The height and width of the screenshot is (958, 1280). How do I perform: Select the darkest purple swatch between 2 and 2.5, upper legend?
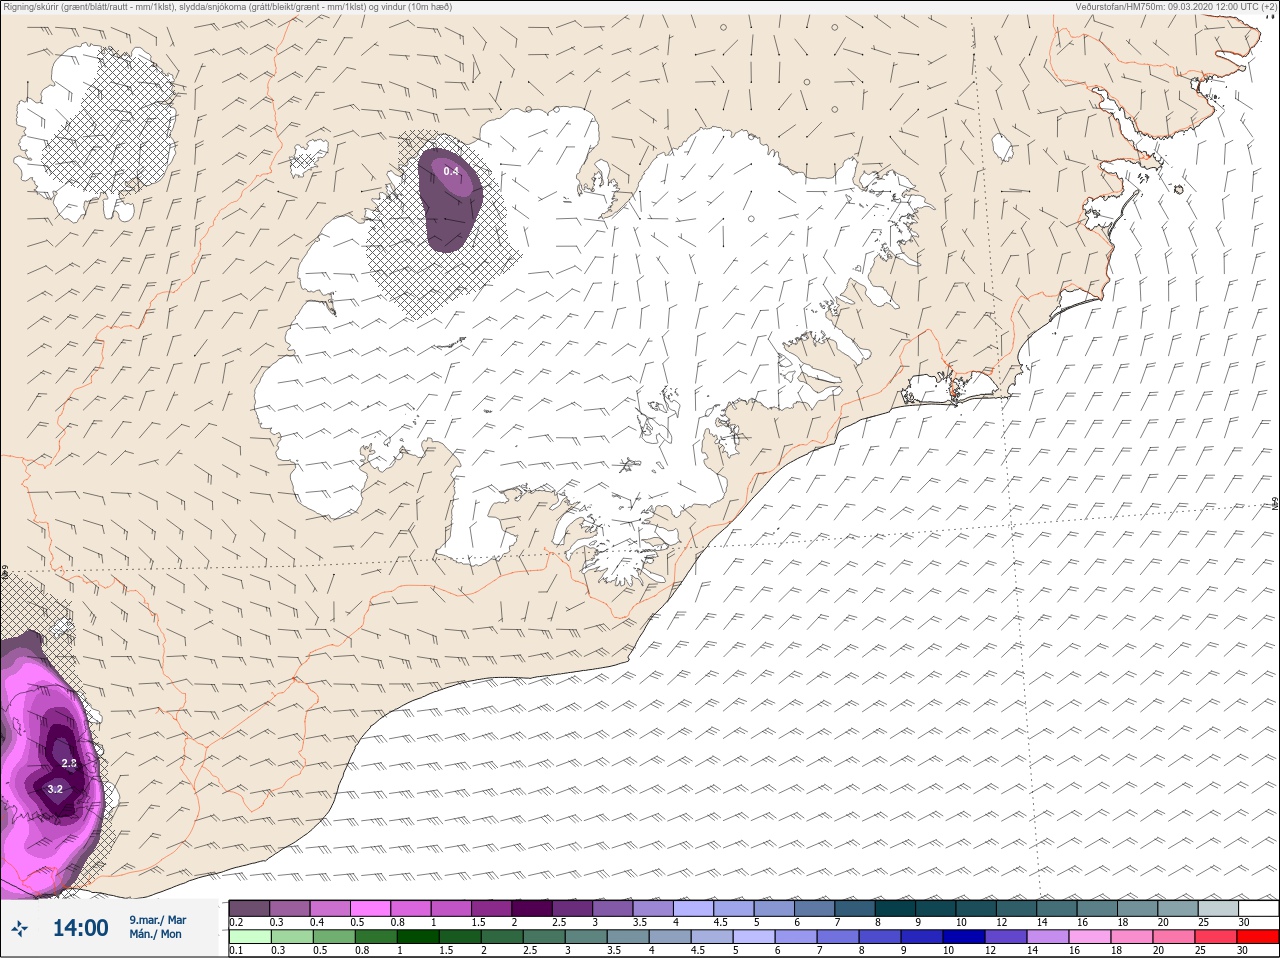click(532, 908)
